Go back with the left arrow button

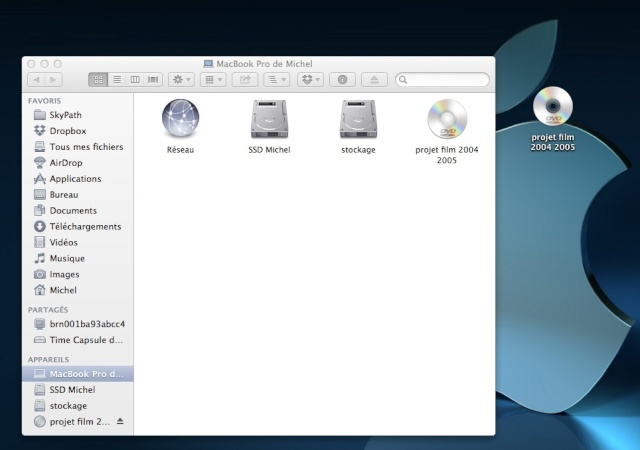36,80
